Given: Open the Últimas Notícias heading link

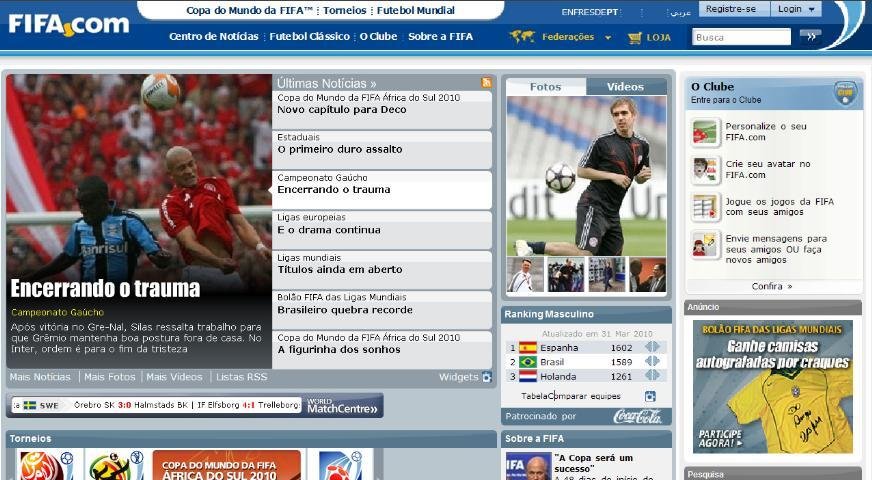Looking at the screenshot, I should tap(326, 83).
